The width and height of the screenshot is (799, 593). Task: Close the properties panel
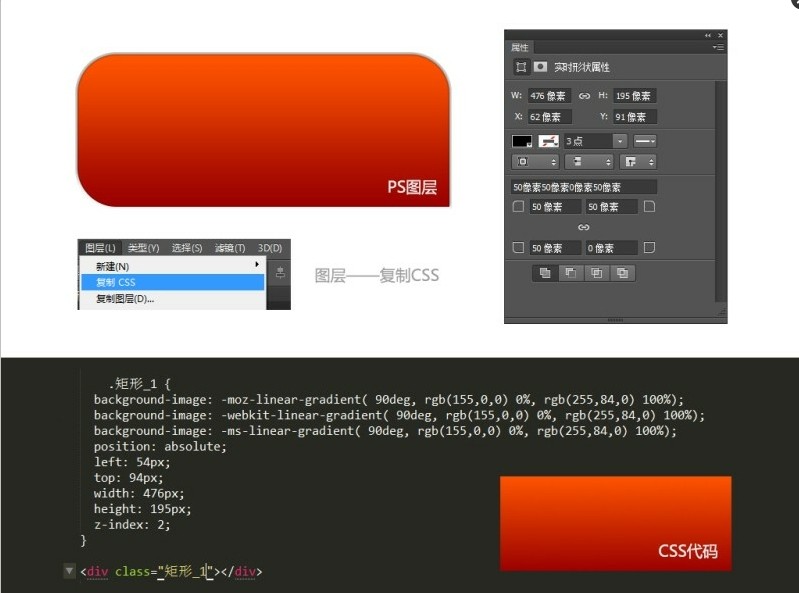[x=721, y=35]
